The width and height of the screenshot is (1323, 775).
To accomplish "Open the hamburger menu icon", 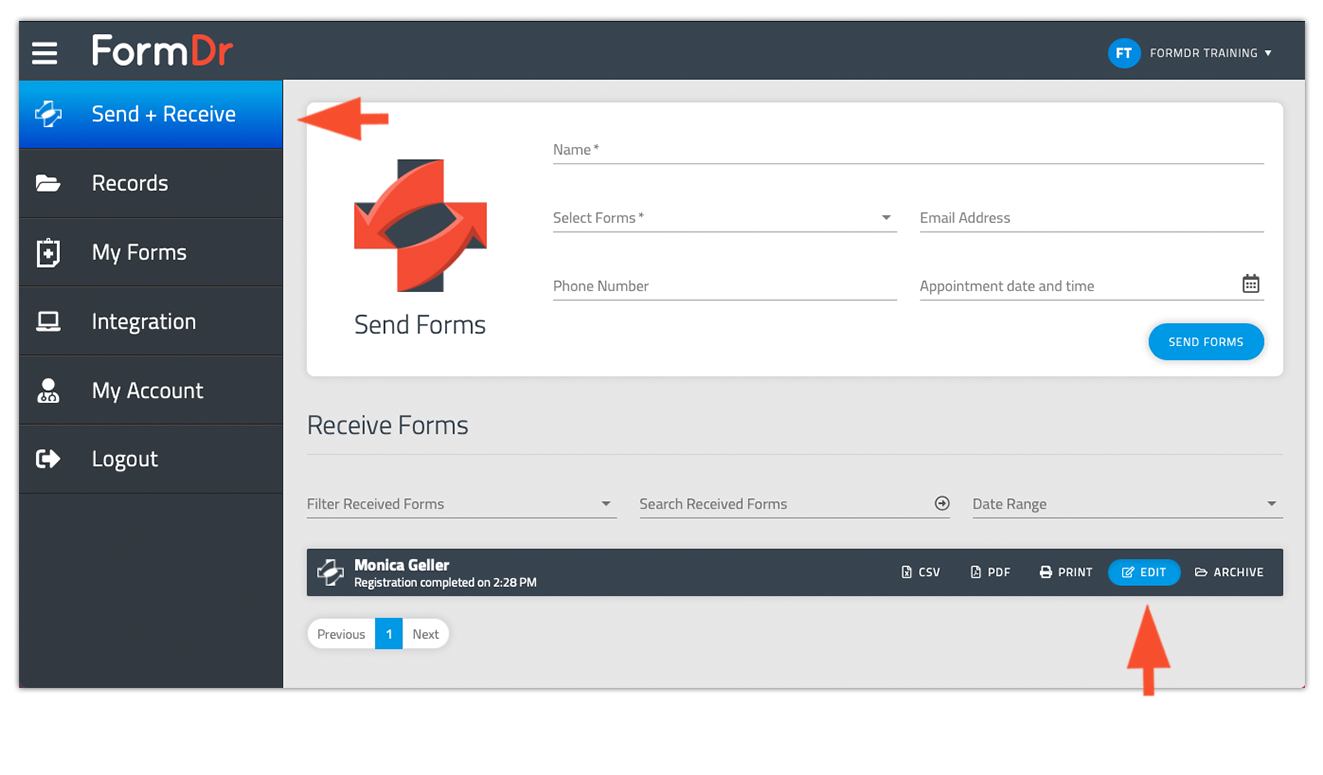I will point(44,52).
